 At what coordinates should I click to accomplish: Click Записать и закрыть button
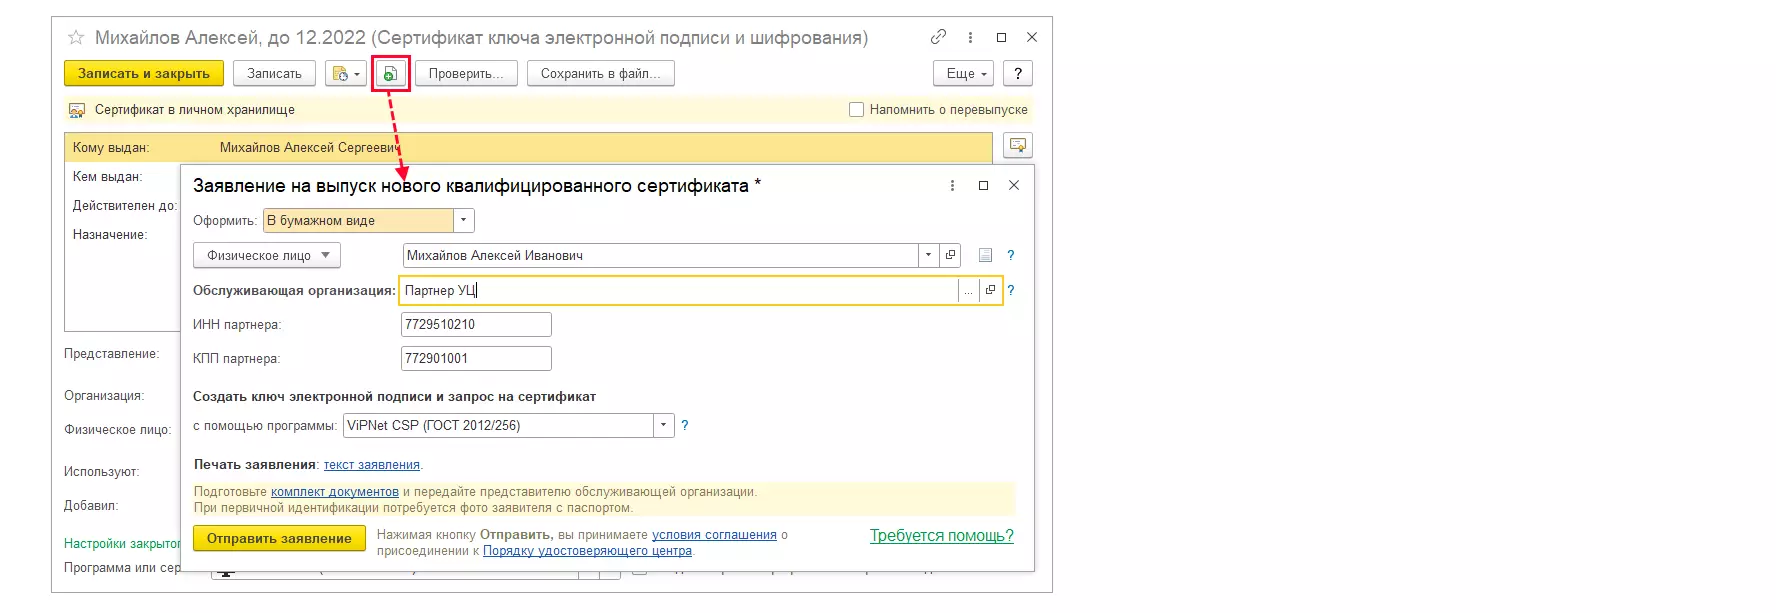(144, 74)
